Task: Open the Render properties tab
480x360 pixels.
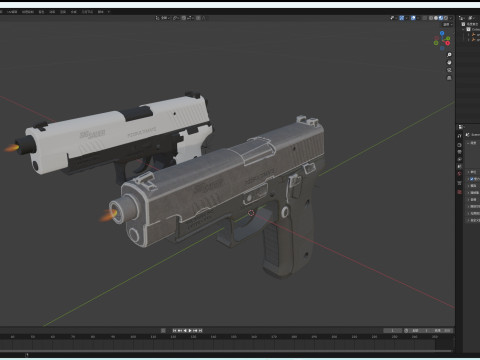Action: 460,145
